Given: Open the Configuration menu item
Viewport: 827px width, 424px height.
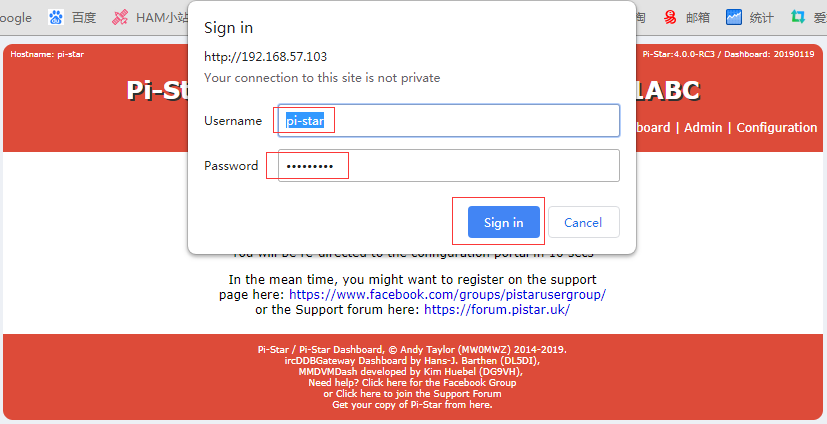Looking at the screenshot, I should (776, 128).
